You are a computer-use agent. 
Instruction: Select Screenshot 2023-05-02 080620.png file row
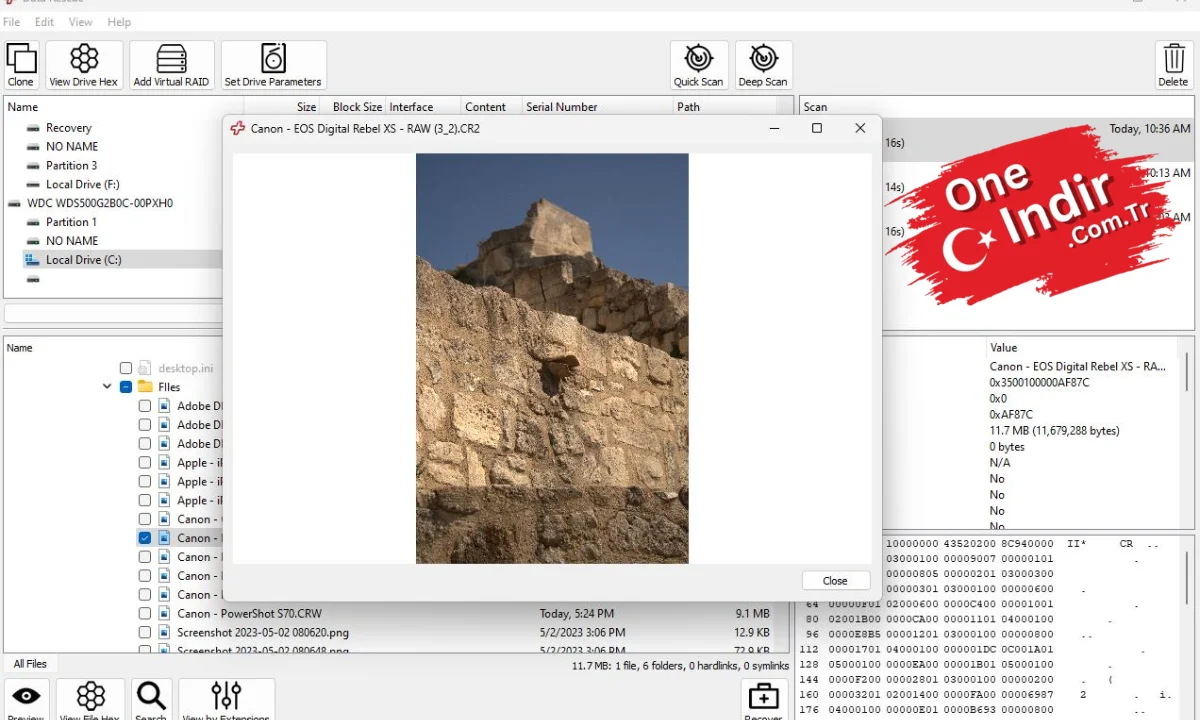tap(263, 633)
